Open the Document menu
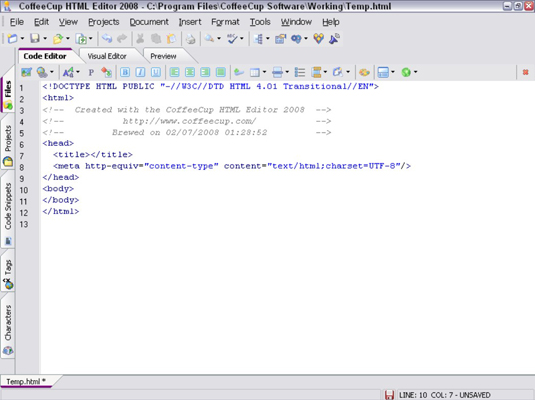535x400 pixels. tap(149, 22)
